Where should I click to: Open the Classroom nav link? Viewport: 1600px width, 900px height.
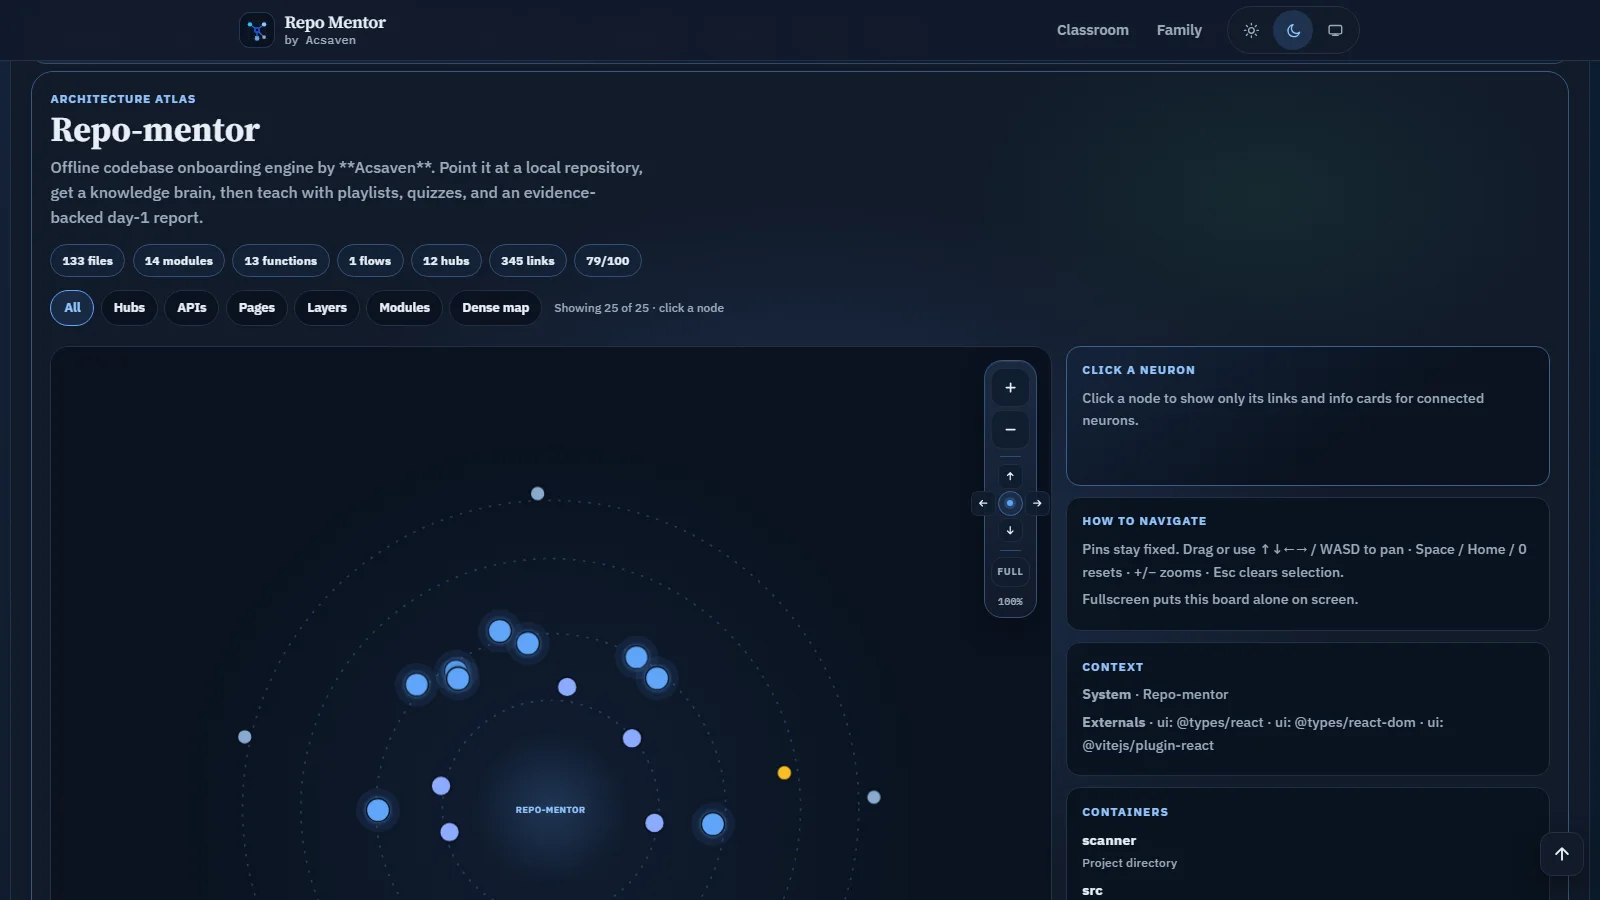[x=1093, y=30]
